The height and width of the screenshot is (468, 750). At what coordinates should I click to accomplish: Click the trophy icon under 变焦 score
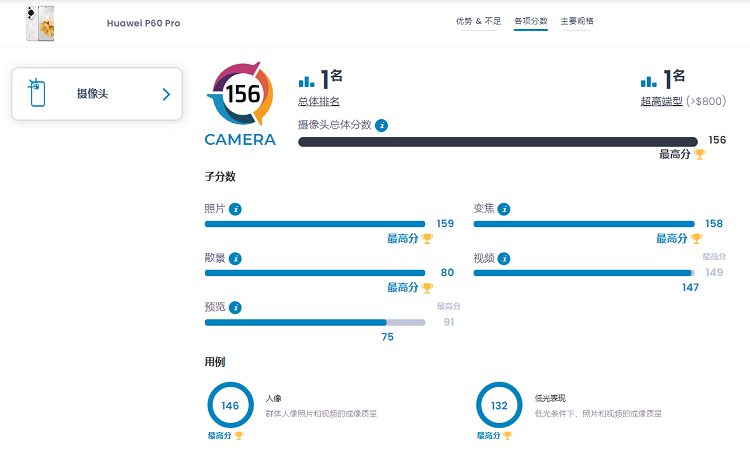(696, 238)
